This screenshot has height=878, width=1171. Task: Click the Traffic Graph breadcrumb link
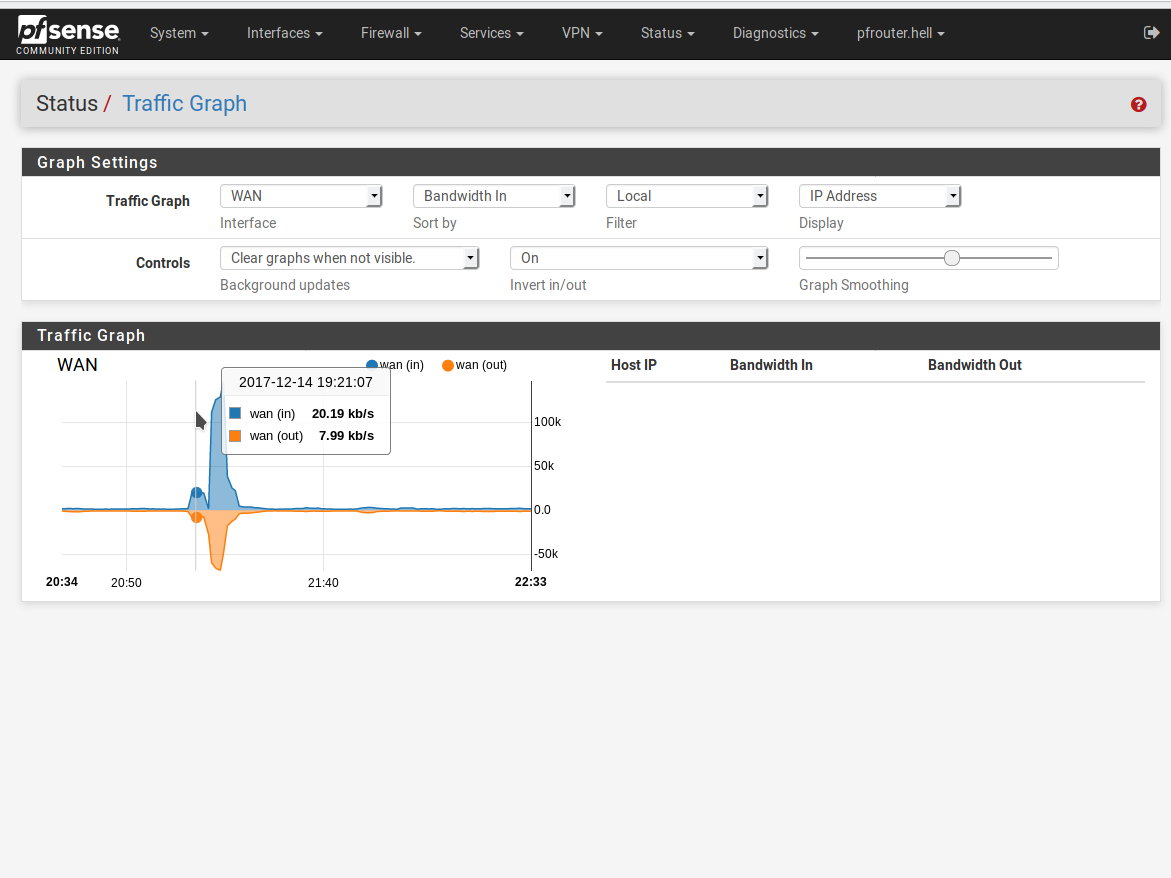[x=184, y=104]
